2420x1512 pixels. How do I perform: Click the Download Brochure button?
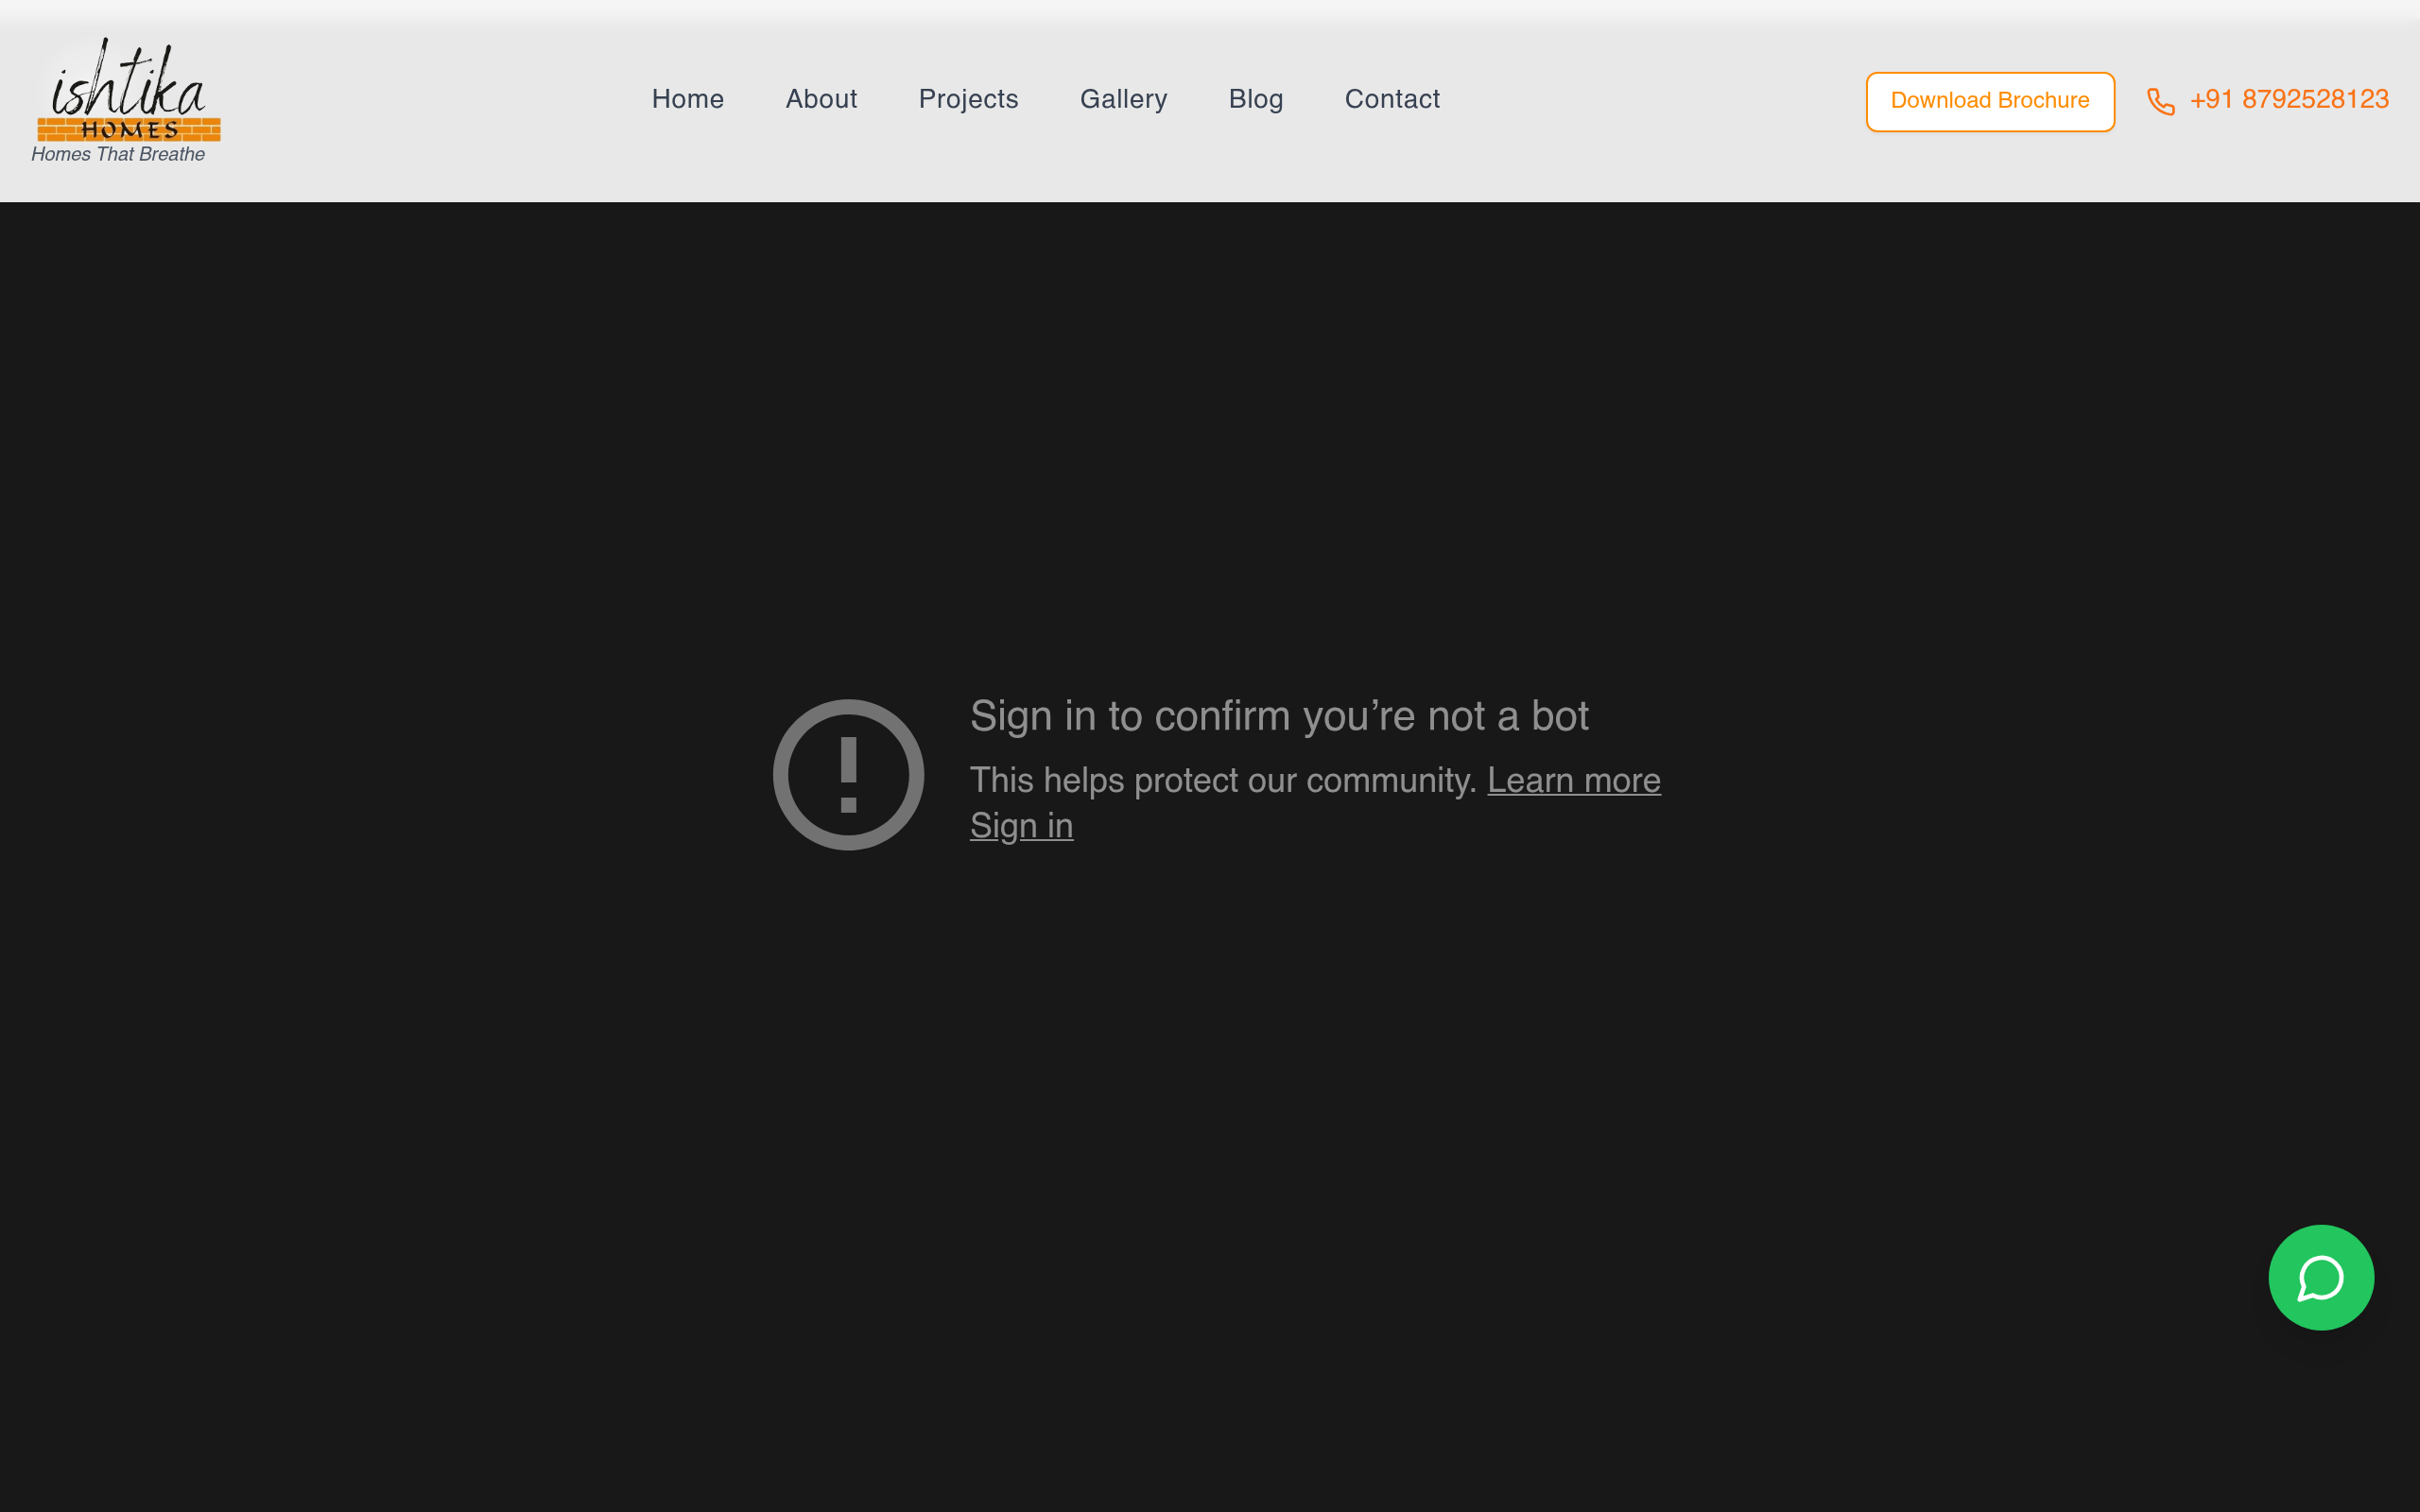1990,101
